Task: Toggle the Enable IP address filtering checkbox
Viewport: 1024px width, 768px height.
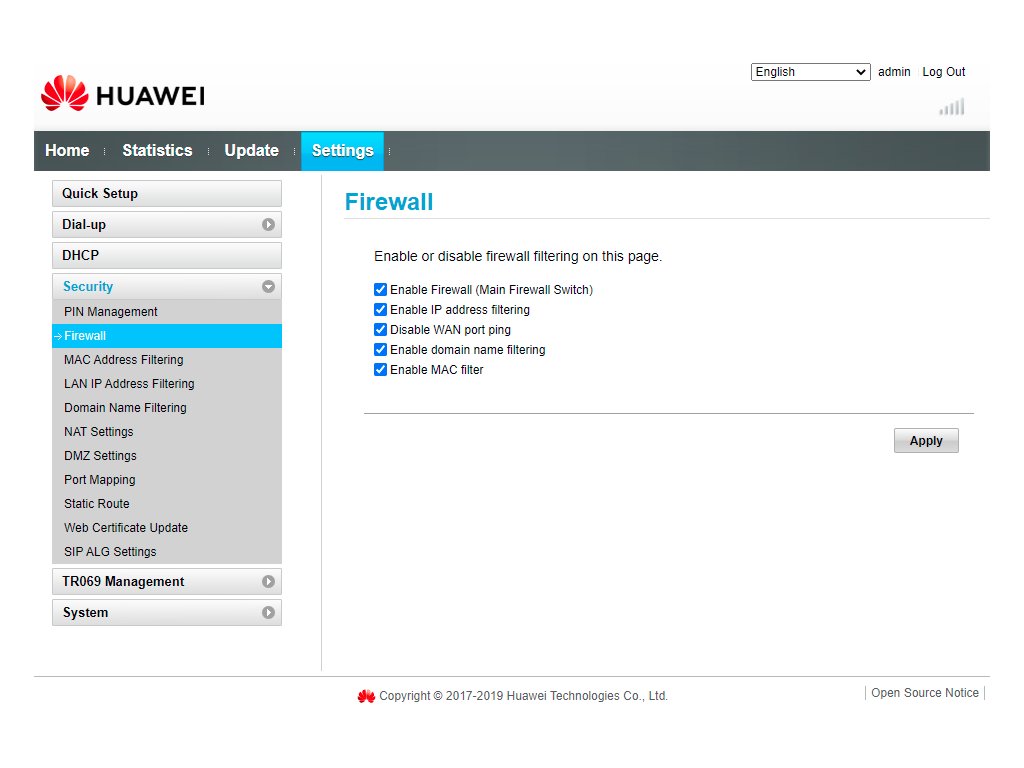Action: [380, 310]
